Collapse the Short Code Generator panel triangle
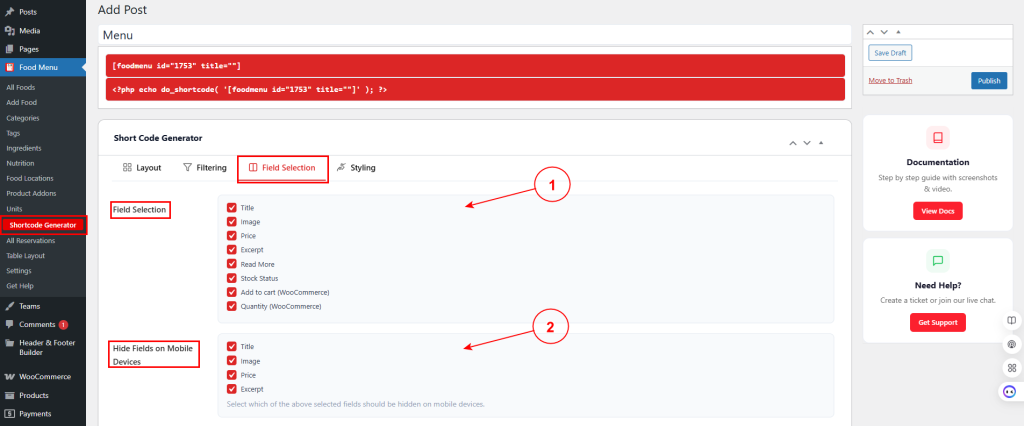Screen dimensions: 1024x426 pyautogui.click(x=821, y=143)
